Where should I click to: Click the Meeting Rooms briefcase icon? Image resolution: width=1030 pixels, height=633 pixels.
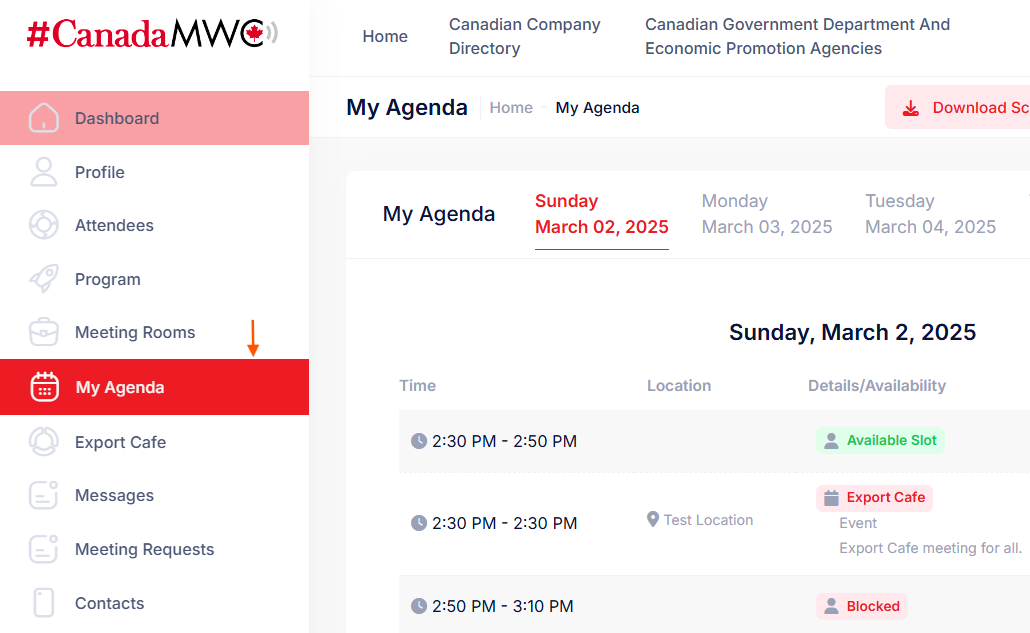pos(44,332)
